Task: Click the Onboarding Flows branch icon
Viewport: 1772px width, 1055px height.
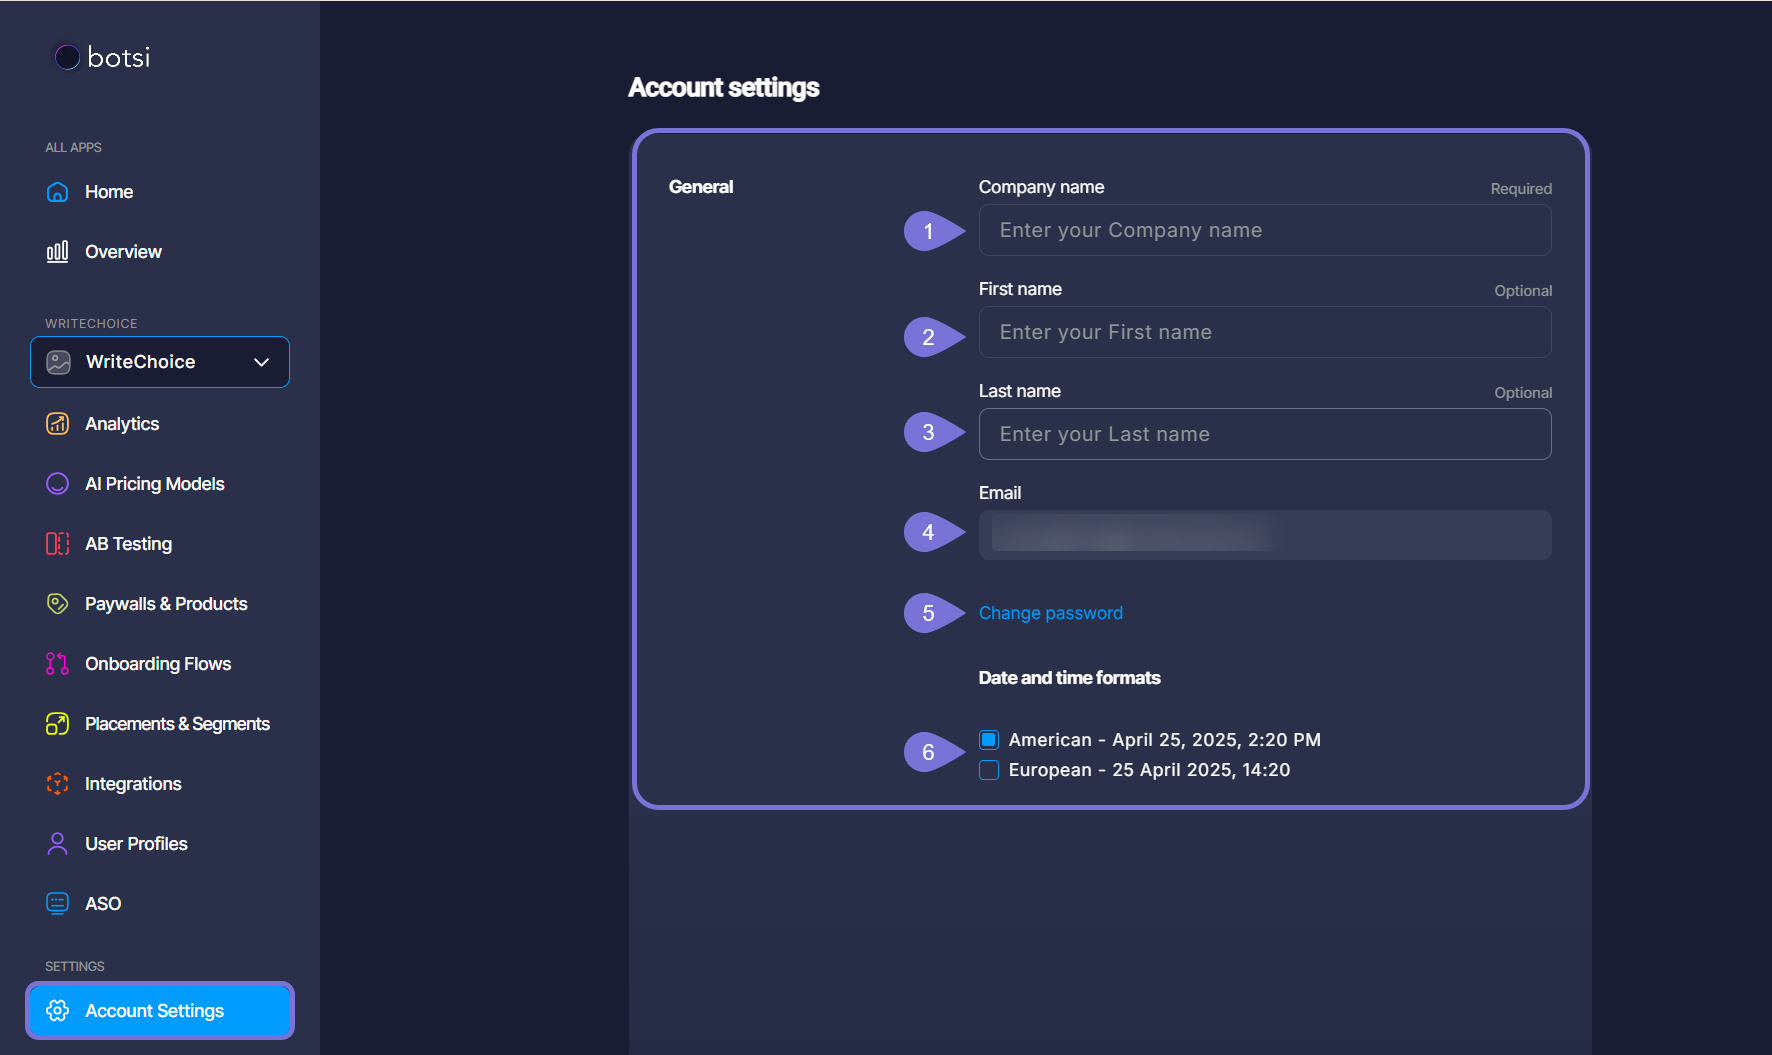Action: 58,664
